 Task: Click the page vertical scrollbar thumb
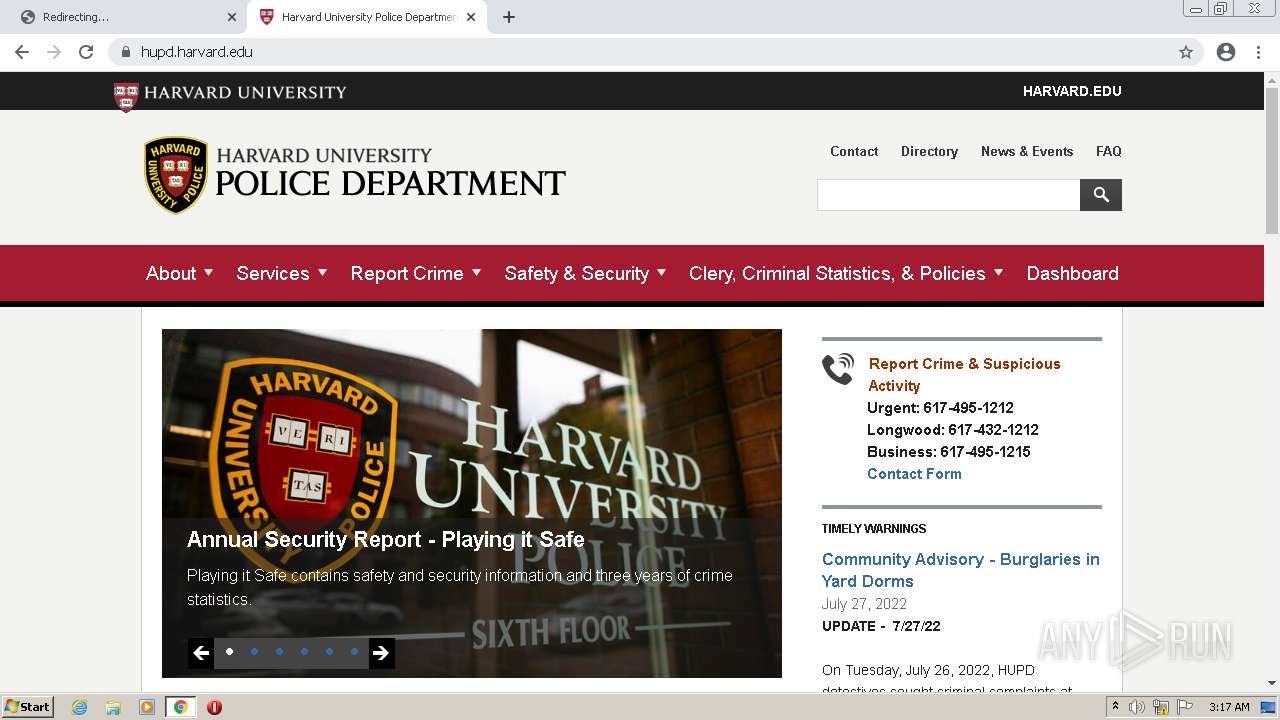pyautogui.click(x=1272, y=160)
